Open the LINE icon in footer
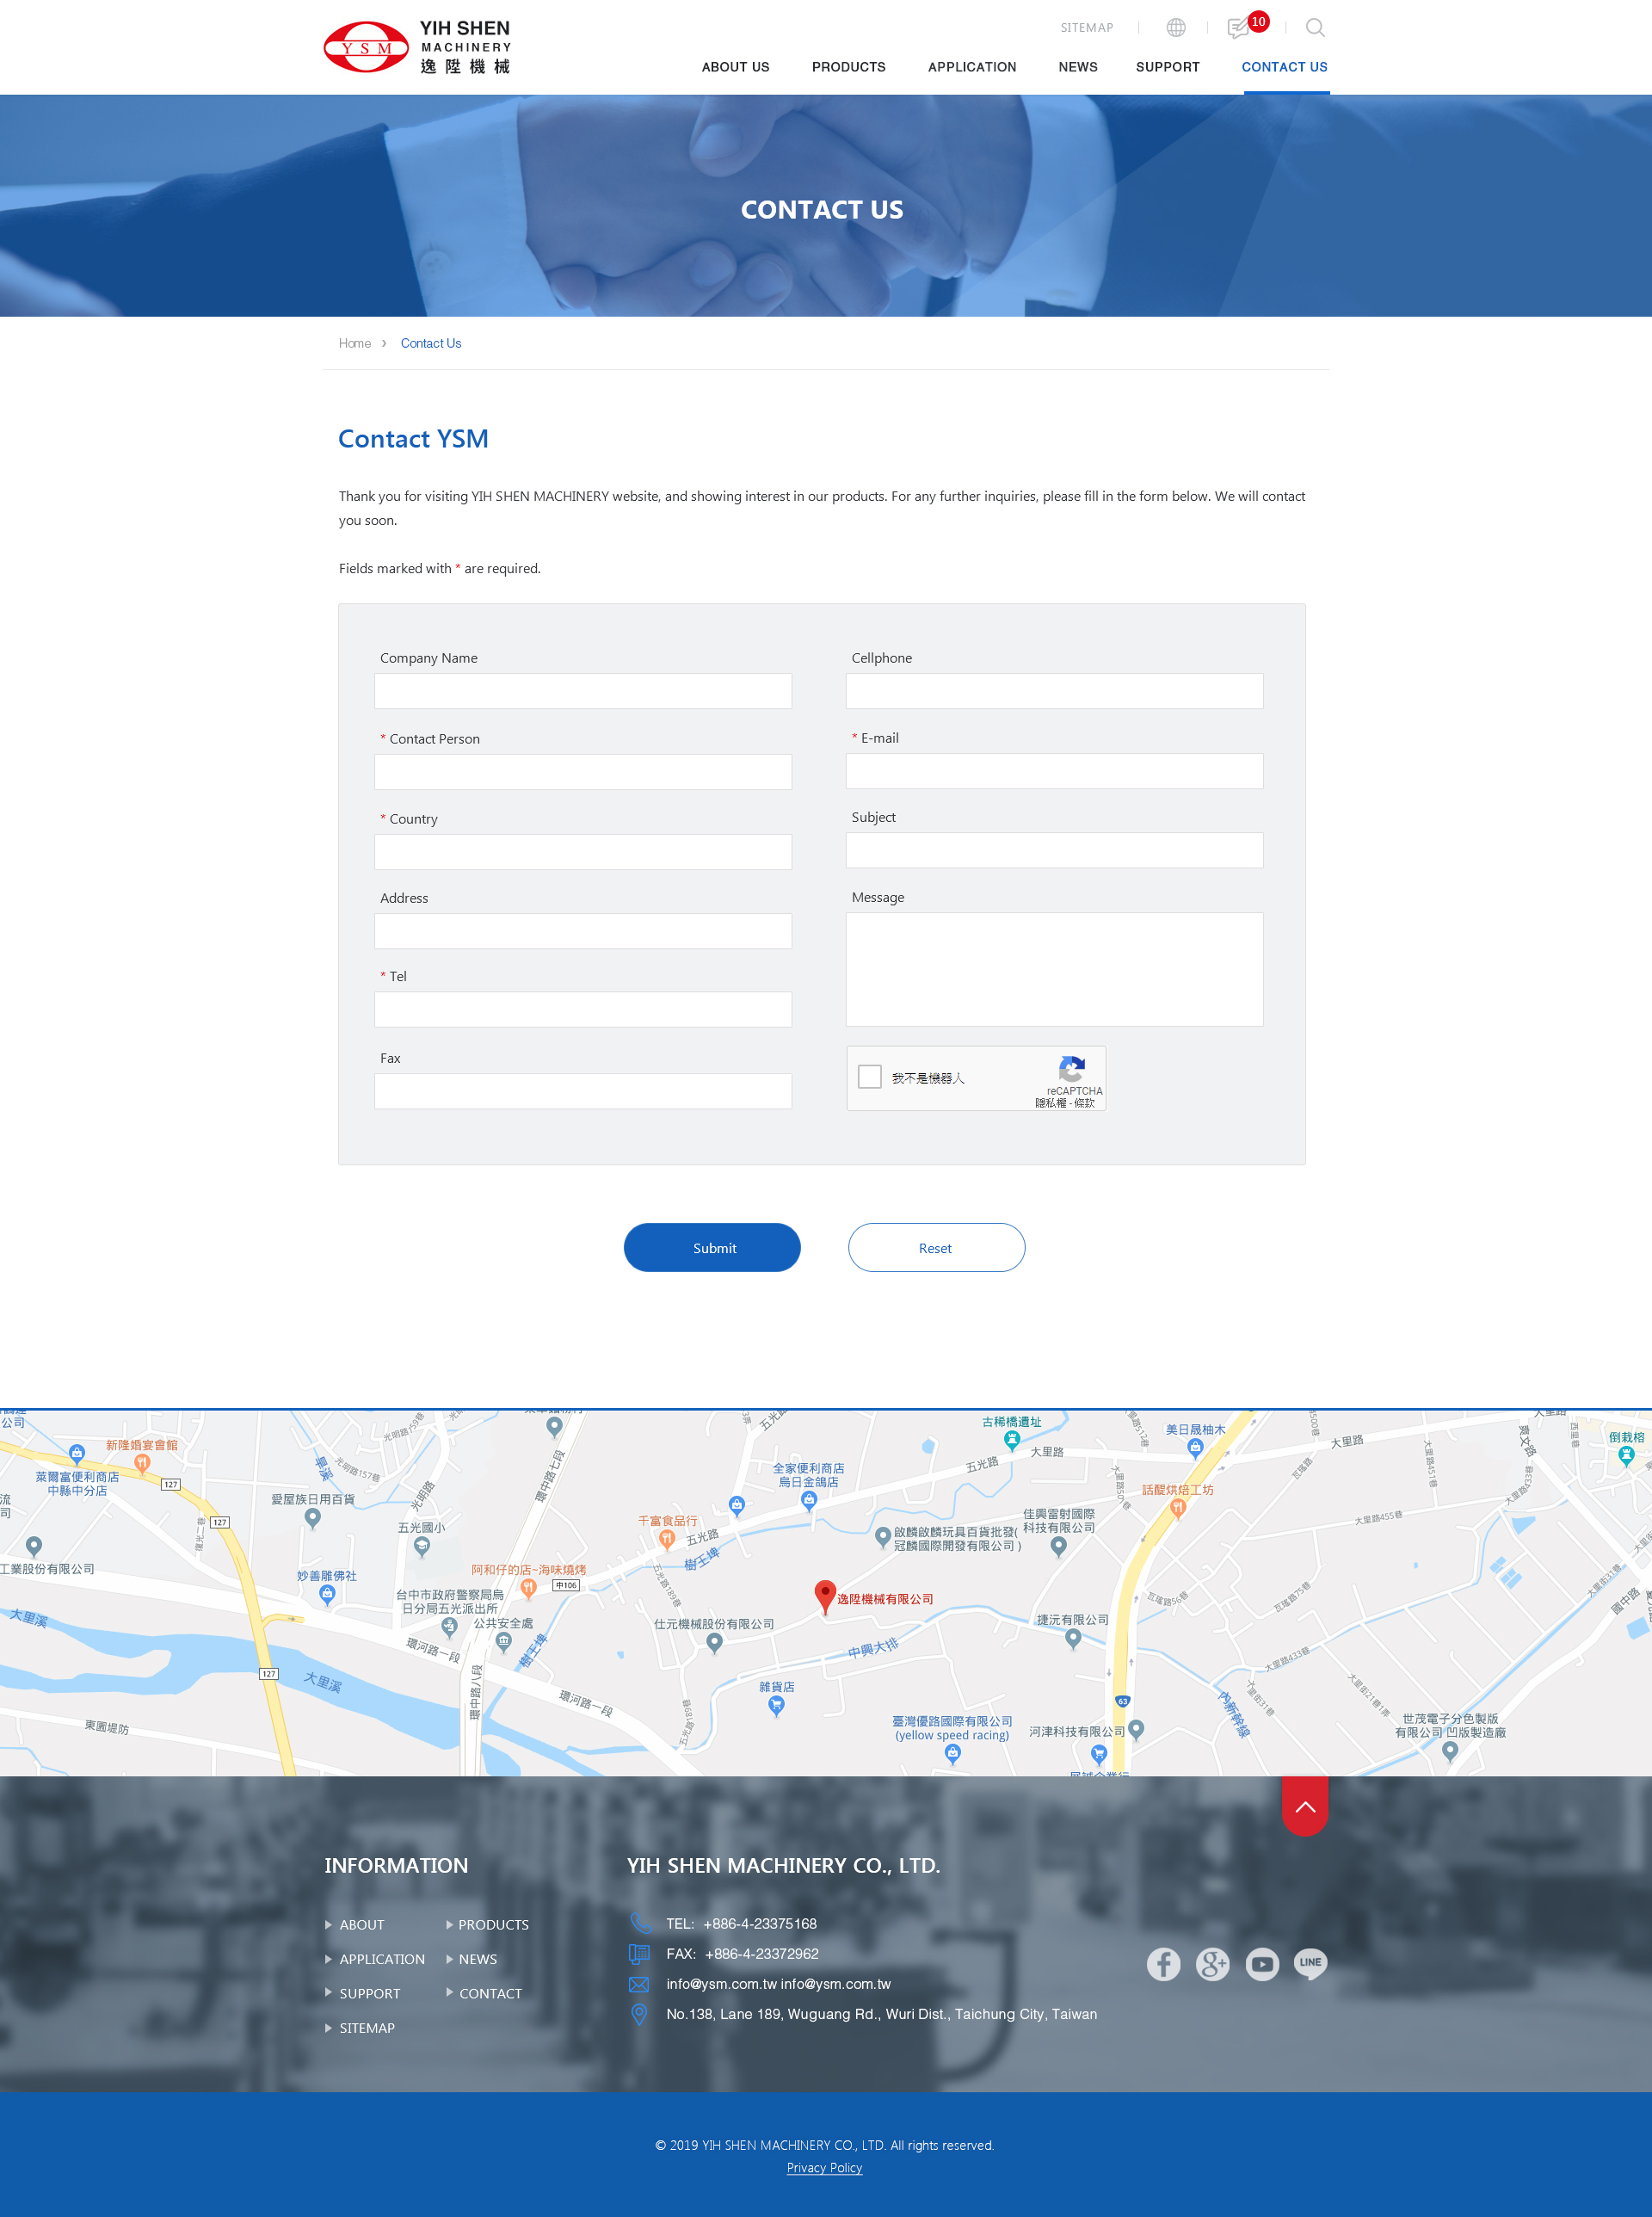 click(1311, 1964)
